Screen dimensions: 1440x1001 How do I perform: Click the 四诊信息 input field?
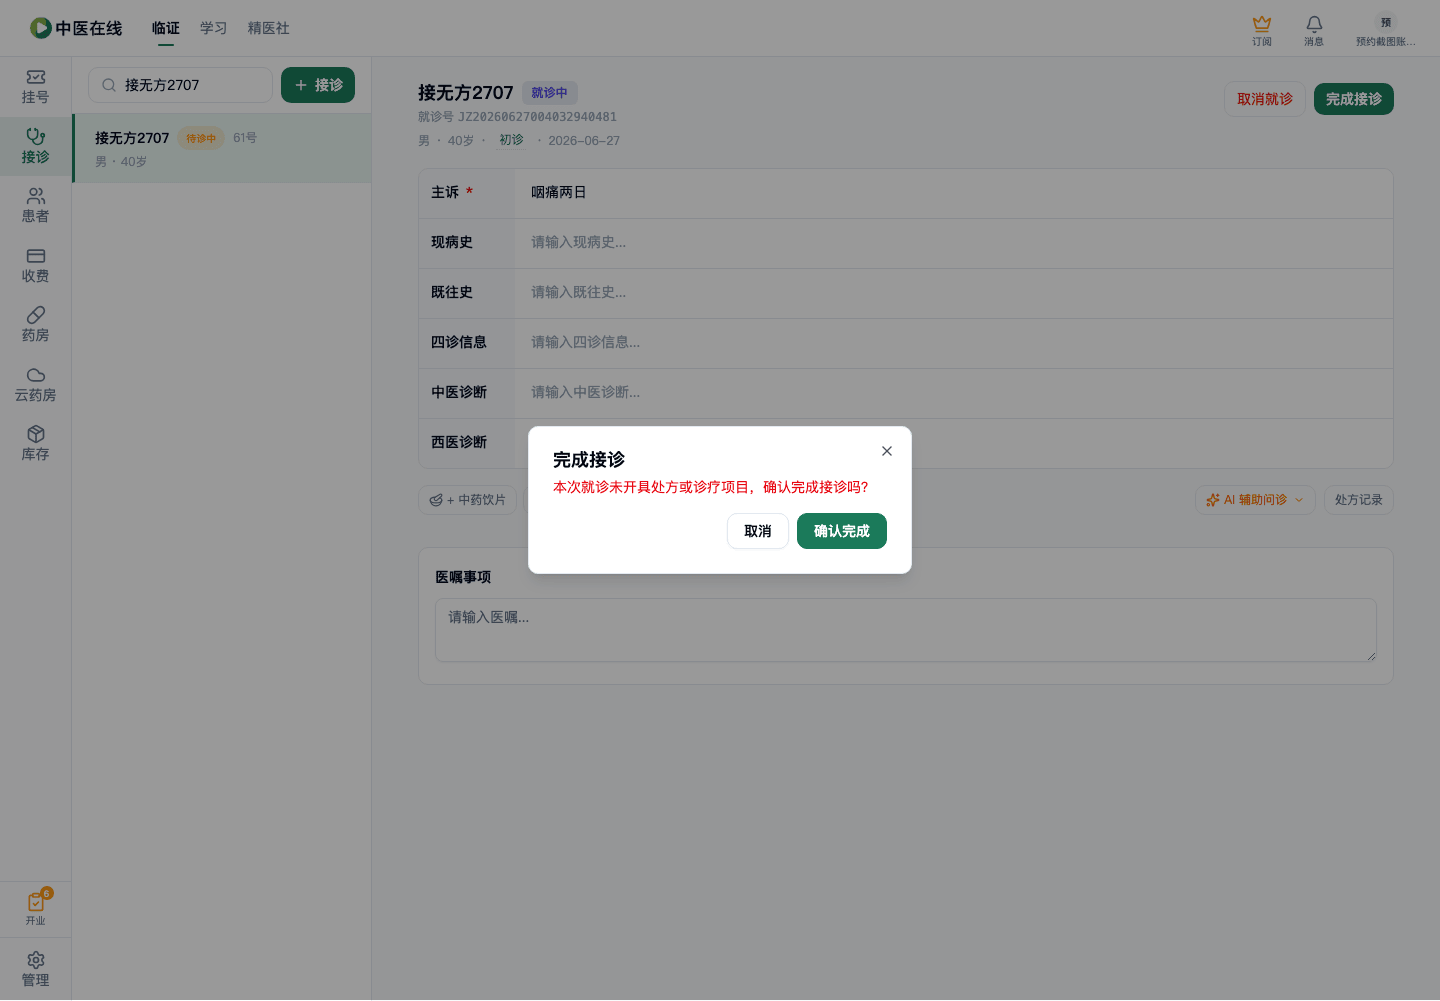click(955, 343)
